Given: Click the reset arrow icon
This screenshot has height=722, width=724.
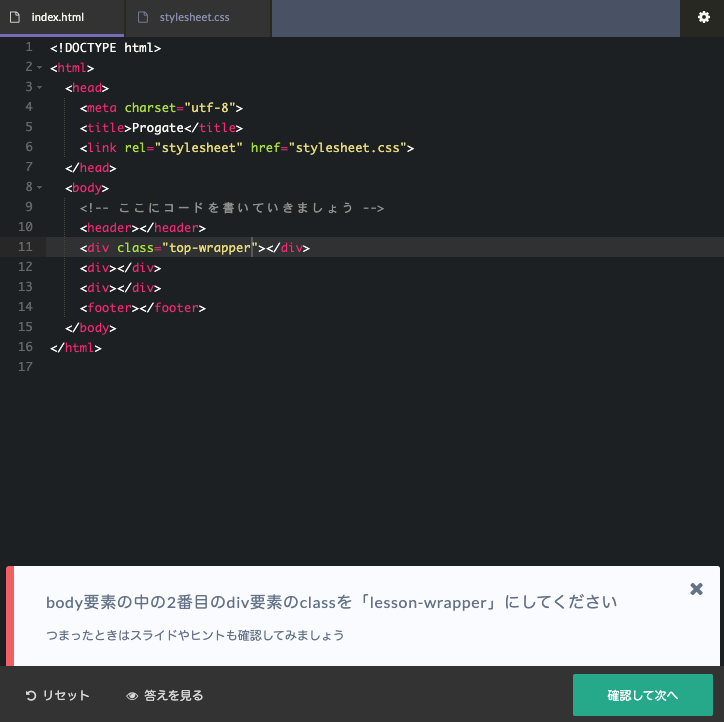Looking at the screenshot, I should click(x=30, y=695).
